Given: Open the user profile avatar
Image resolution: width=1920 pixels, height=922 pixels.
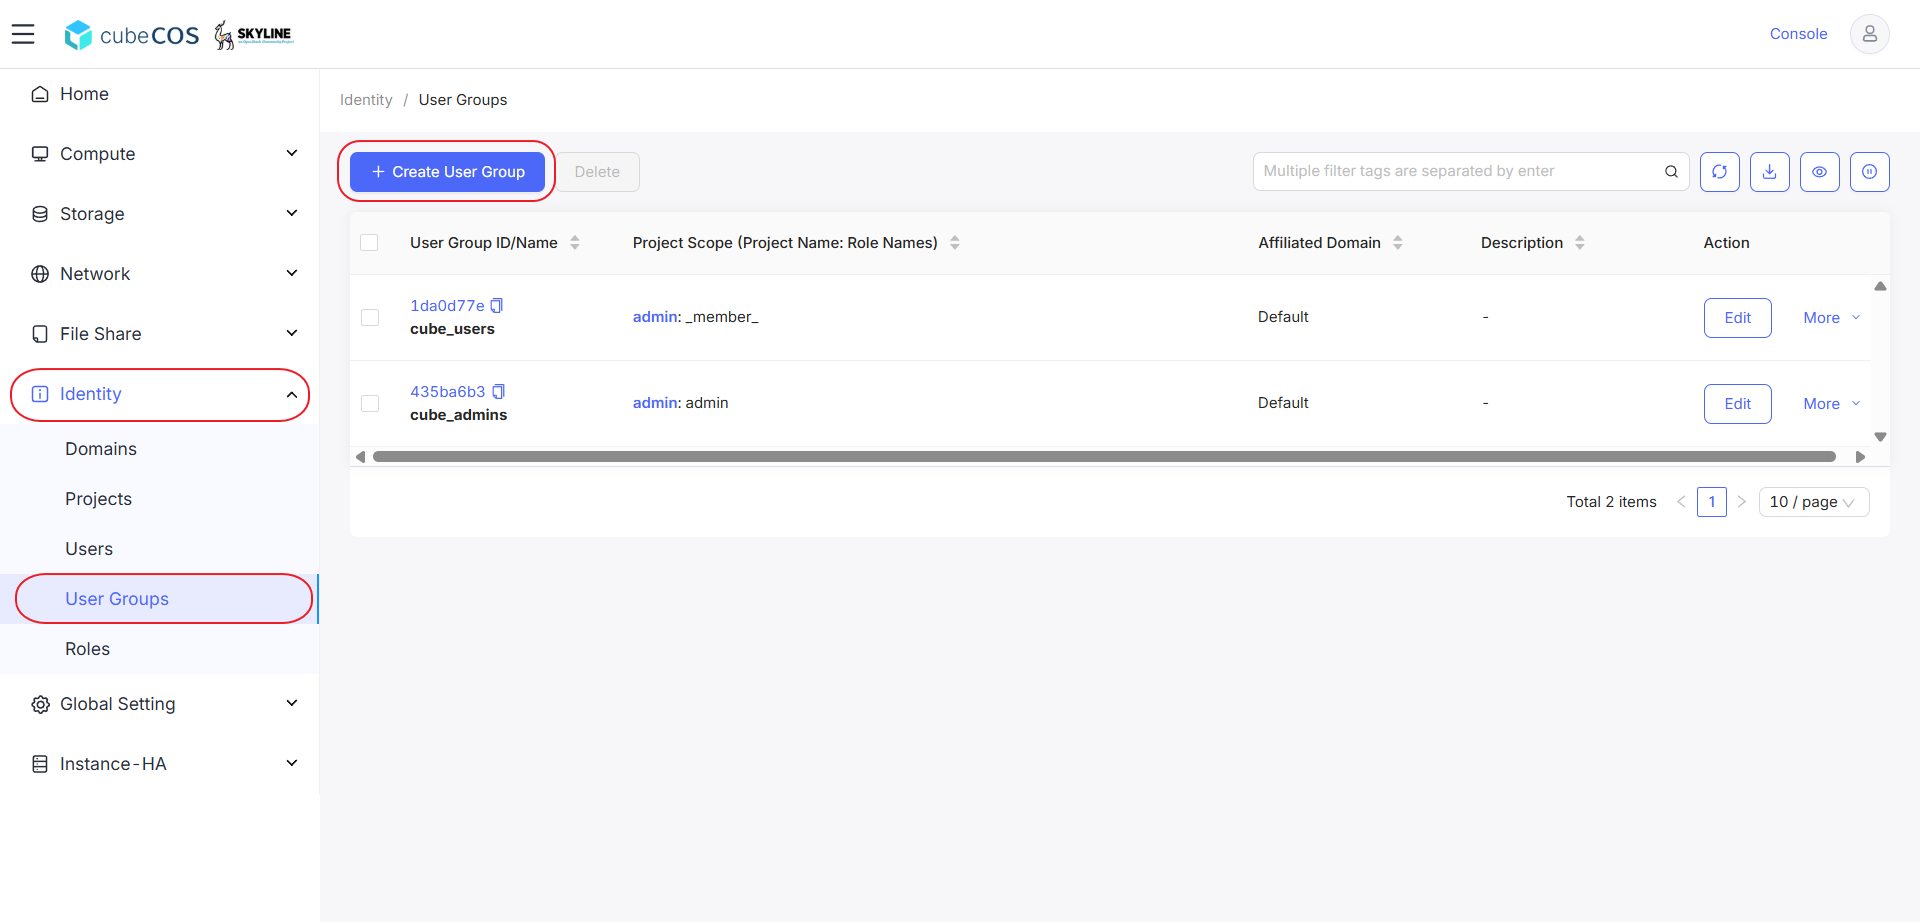Looking at the screenshot, I should pos(1869,34).
